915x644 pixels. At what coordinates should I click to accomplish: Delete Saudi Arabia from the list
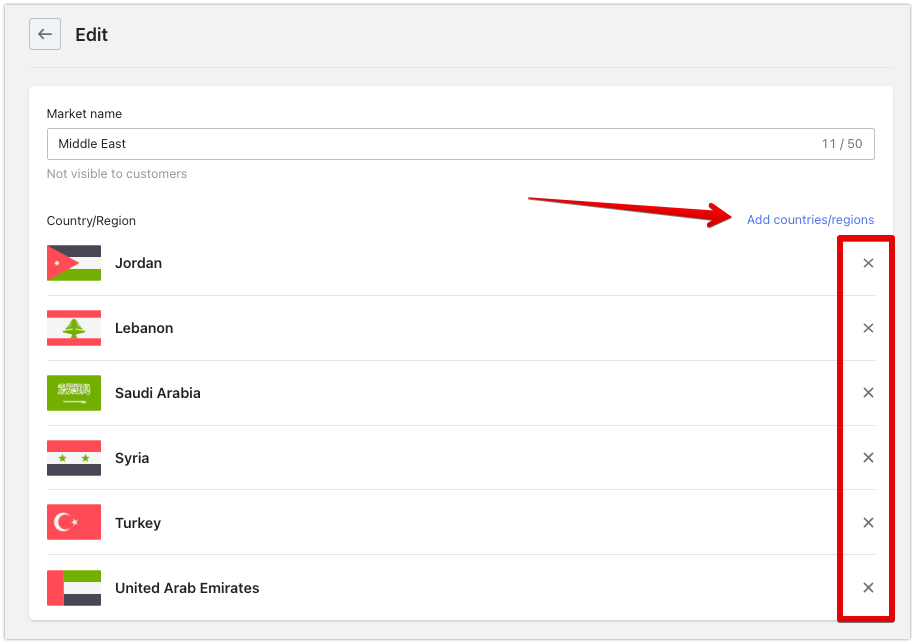(868, 393)
